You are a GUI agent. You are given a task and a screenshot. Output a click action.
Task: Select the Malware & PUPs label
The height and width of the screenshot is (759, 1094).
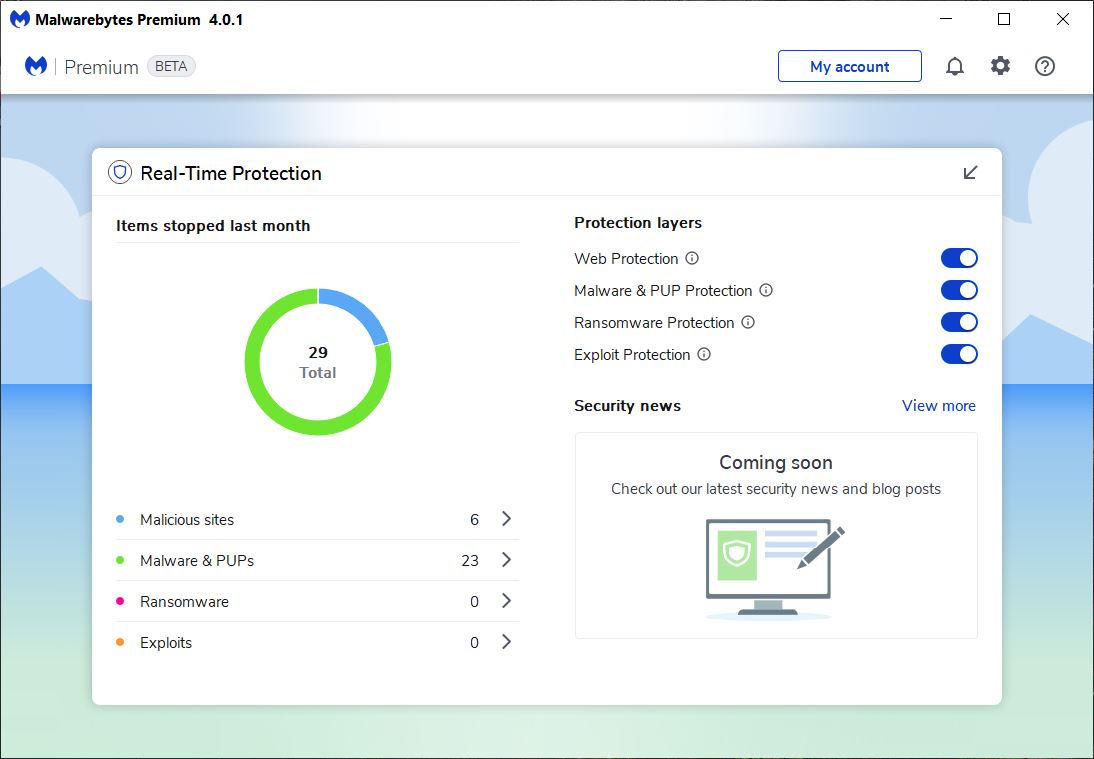pos(197,561)
